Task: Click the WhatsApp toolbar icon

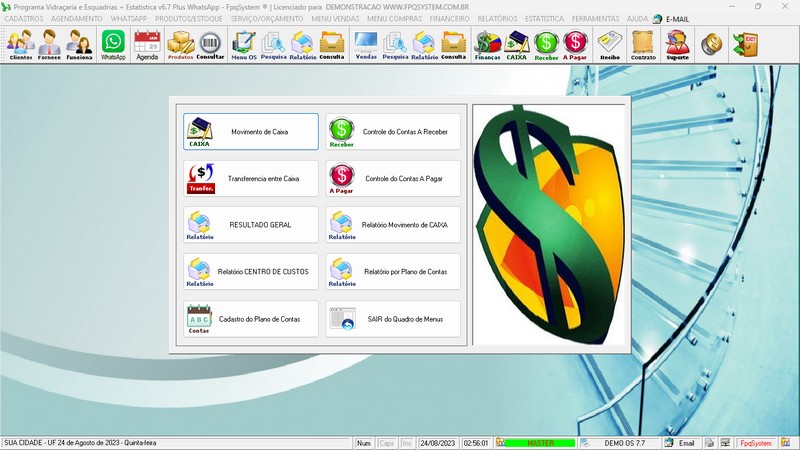Action: point(113,45)
